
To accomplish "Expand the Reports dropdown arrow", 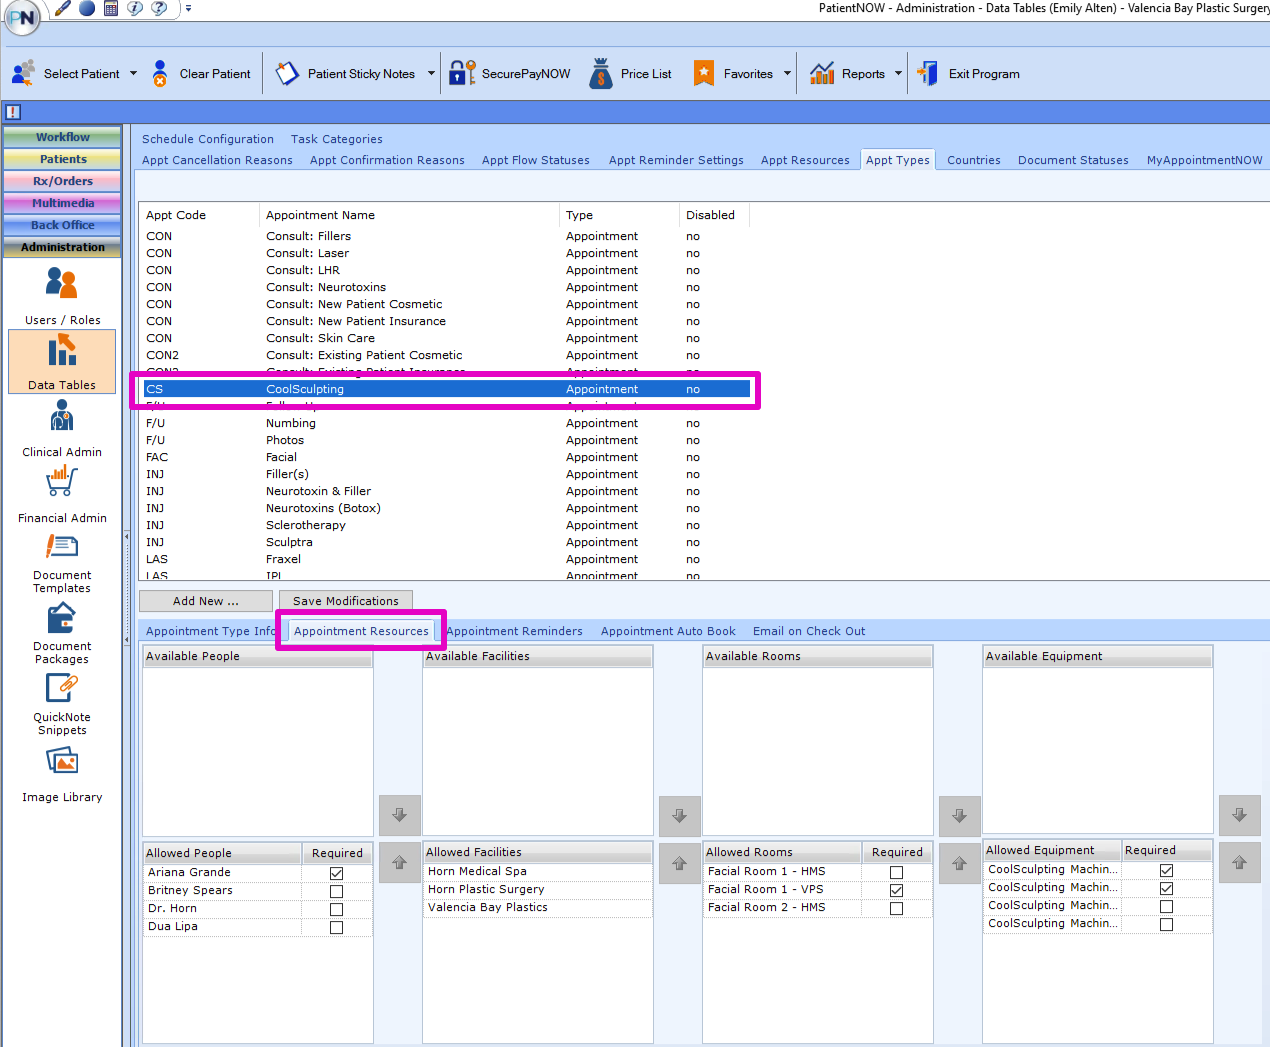I will point(898,73).
